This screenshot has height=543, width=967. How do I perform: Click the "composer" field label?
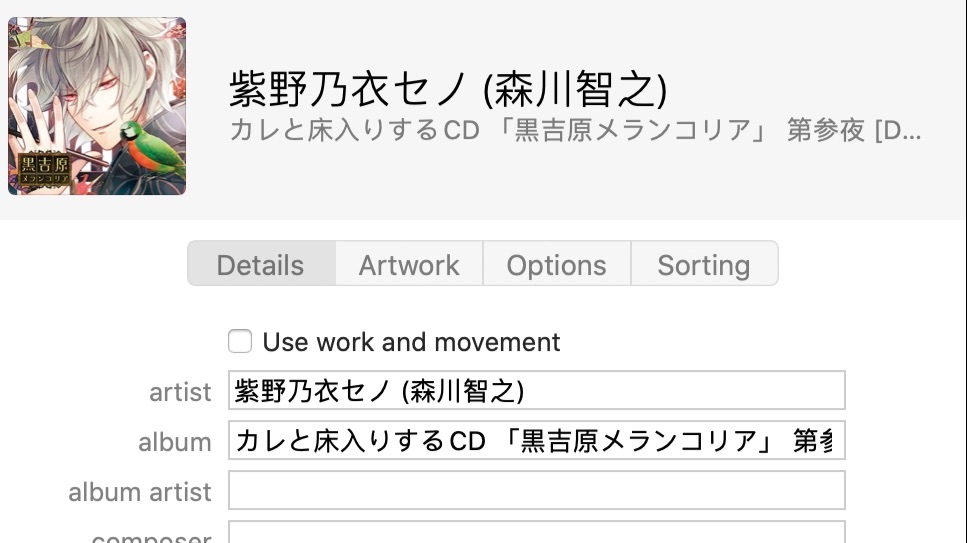click(151, 537)
